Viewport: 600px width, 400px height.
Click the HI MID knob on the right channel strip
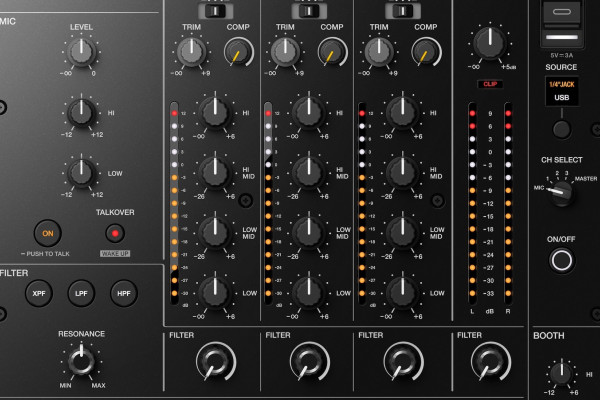[403, 173]
